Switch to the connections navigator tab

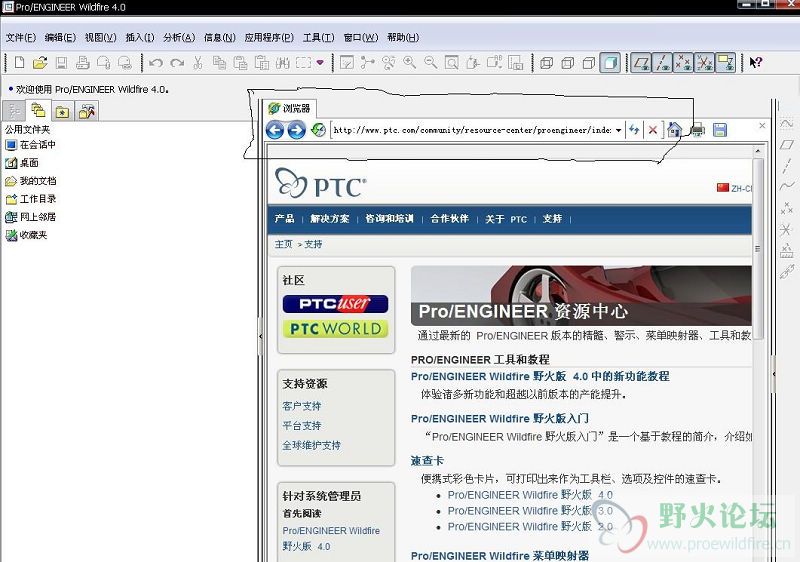point(87,111)
